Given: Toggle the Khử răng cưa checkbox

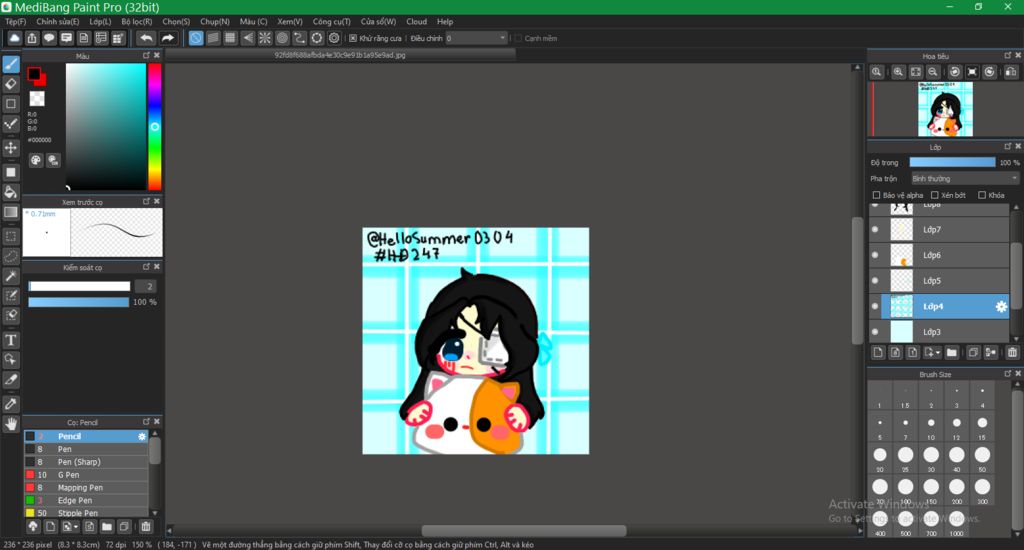Looking at the screenshot, I should pos(353,39).
